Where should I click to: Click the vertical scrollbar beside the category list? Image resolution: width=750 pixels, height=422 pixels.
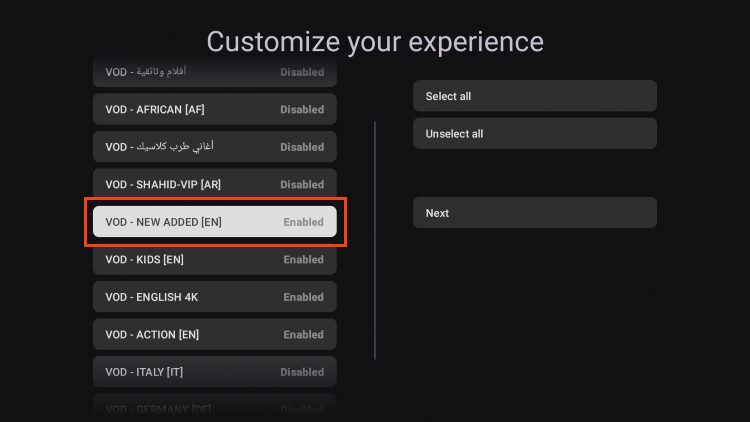click(375, 240)
